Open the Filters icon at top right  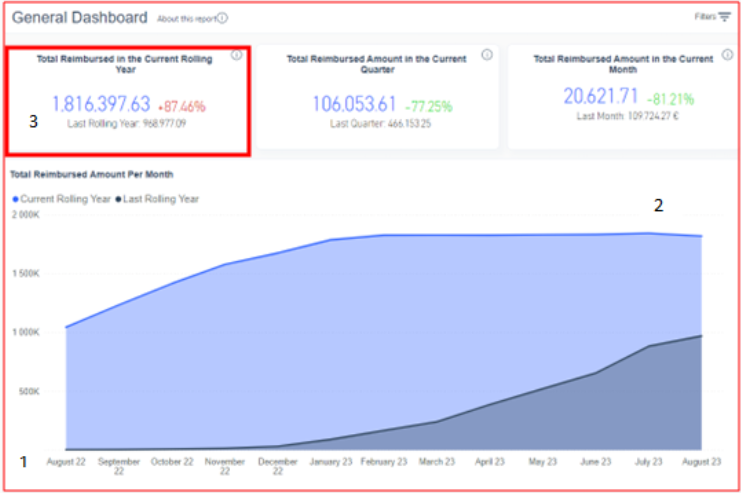tap(725, 17)
